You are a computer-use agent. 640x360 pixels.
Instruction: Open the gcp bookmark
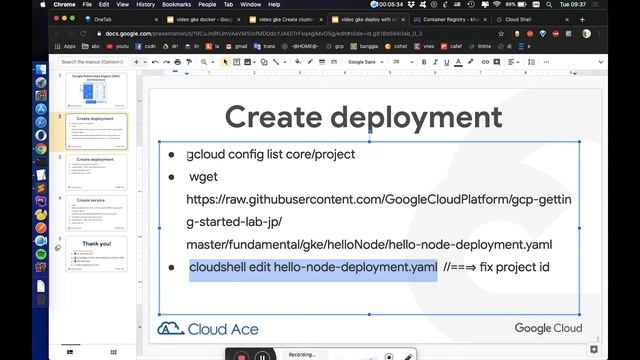(335, 47)
